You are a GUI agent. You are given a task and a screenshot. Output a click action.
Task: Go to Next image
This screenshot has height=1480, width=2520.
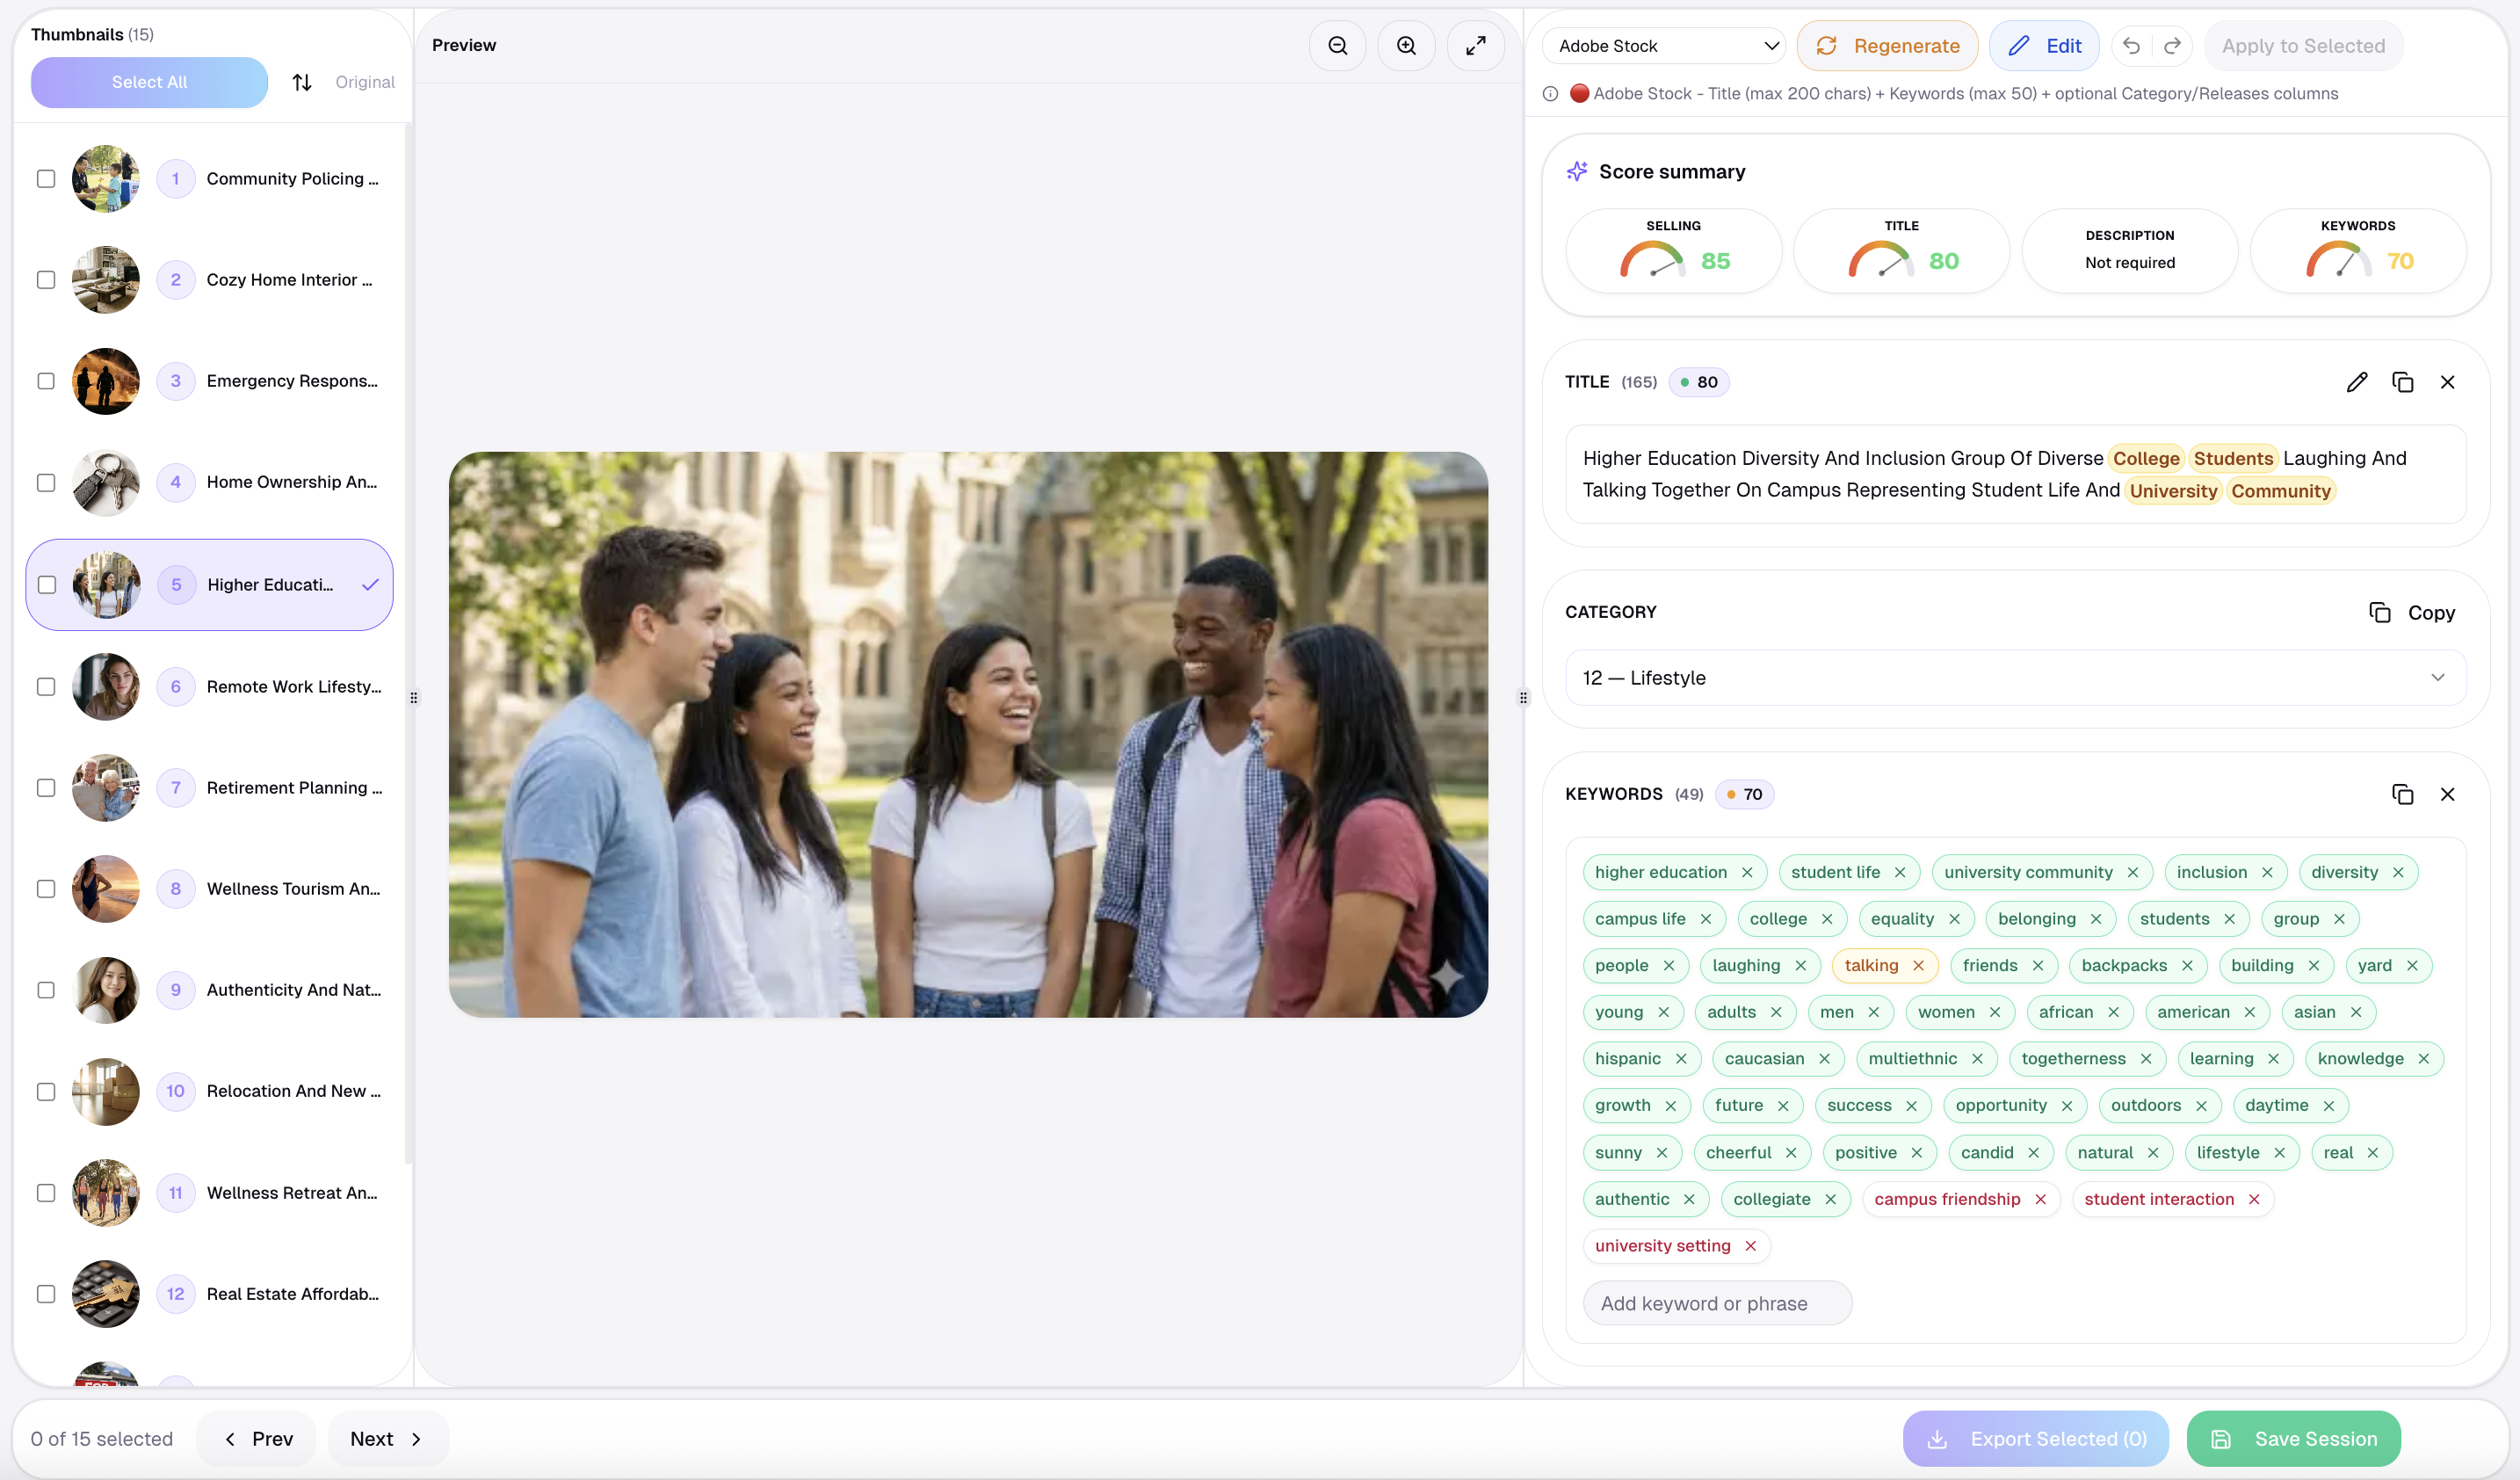coord(388,1439)
